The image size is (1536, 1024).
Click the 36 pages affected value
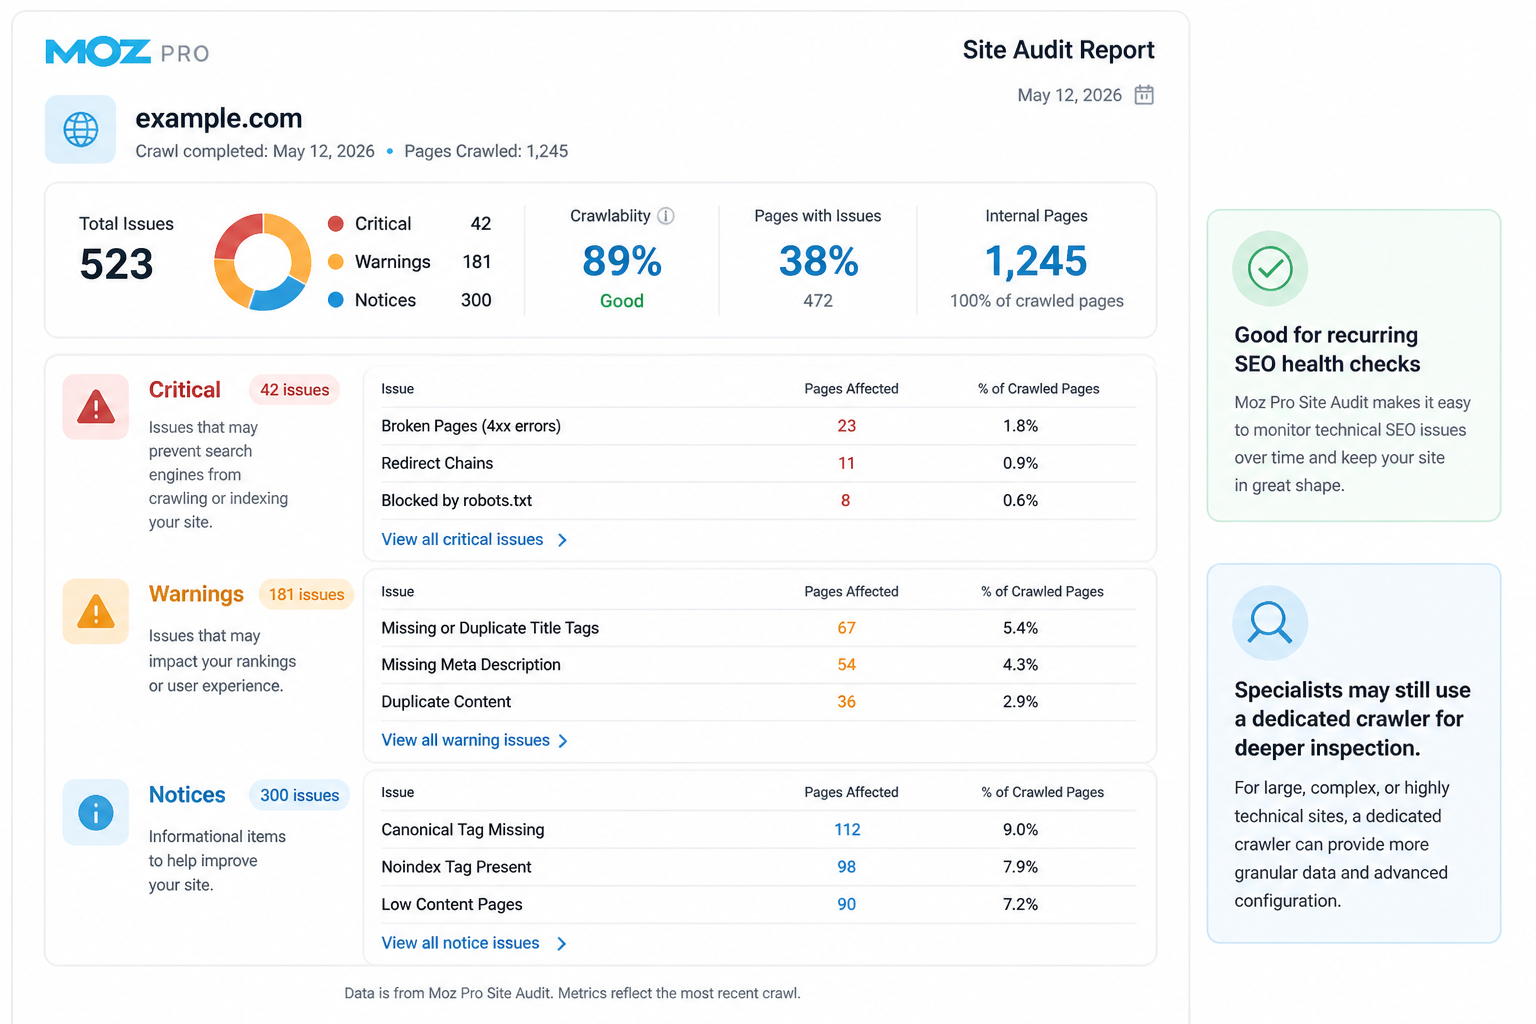coord(847,702)
